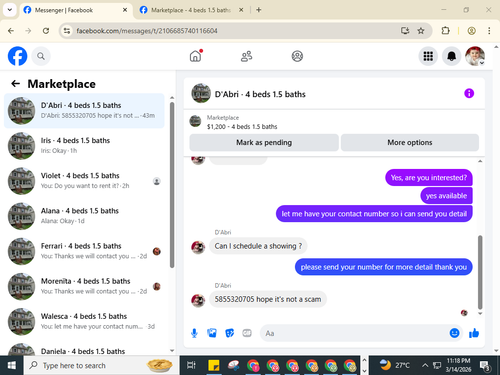Open Sticky Notes from the taskbar
The image size is (500, 375).
[x=214, y=366]
